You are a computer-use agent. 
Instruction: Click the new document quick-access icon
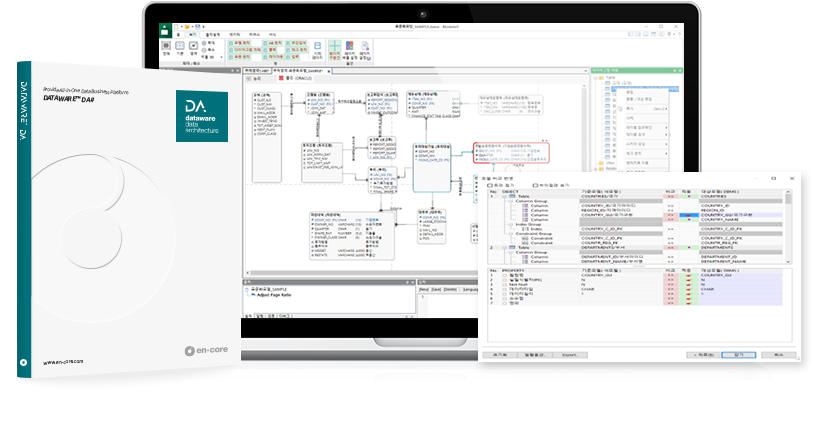click(177, 27)
